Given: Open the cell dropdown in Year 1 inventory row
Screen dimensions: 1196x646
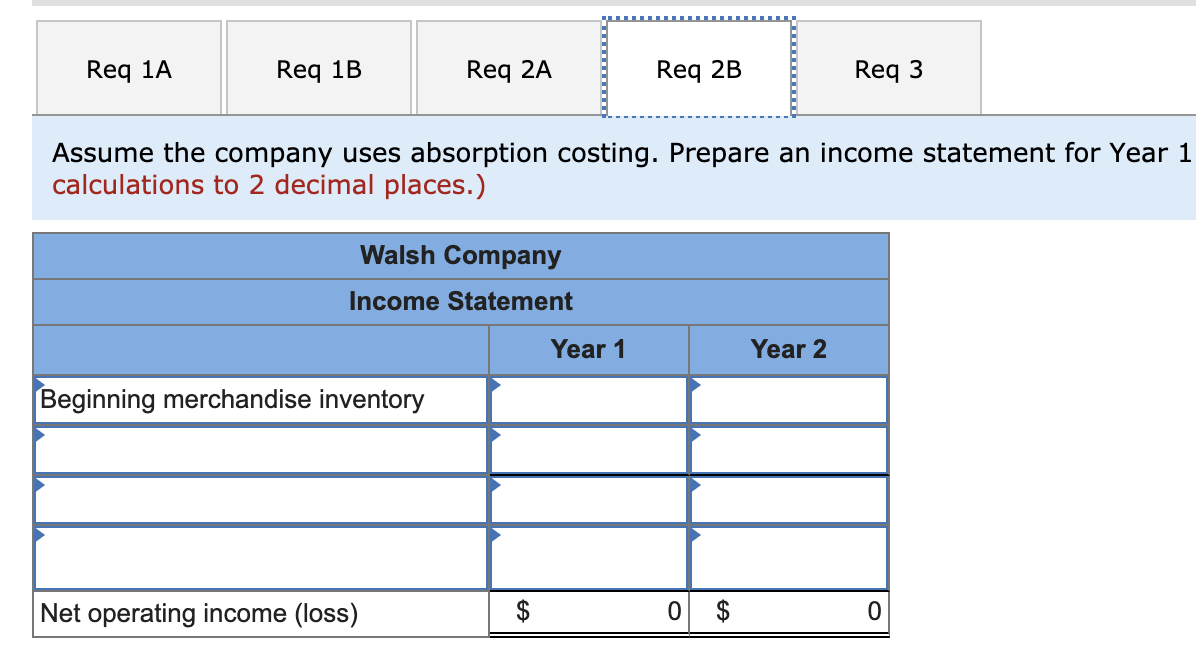Looking at the screenshot, I should [x=492, y=385].
